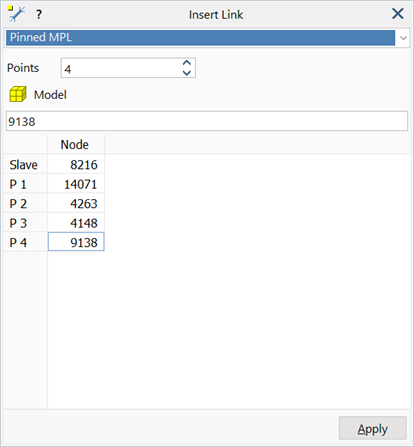Click the dropdown arrow next to Pinned MPL
This screenshot has width=414, height=447.
pos(403,38)
